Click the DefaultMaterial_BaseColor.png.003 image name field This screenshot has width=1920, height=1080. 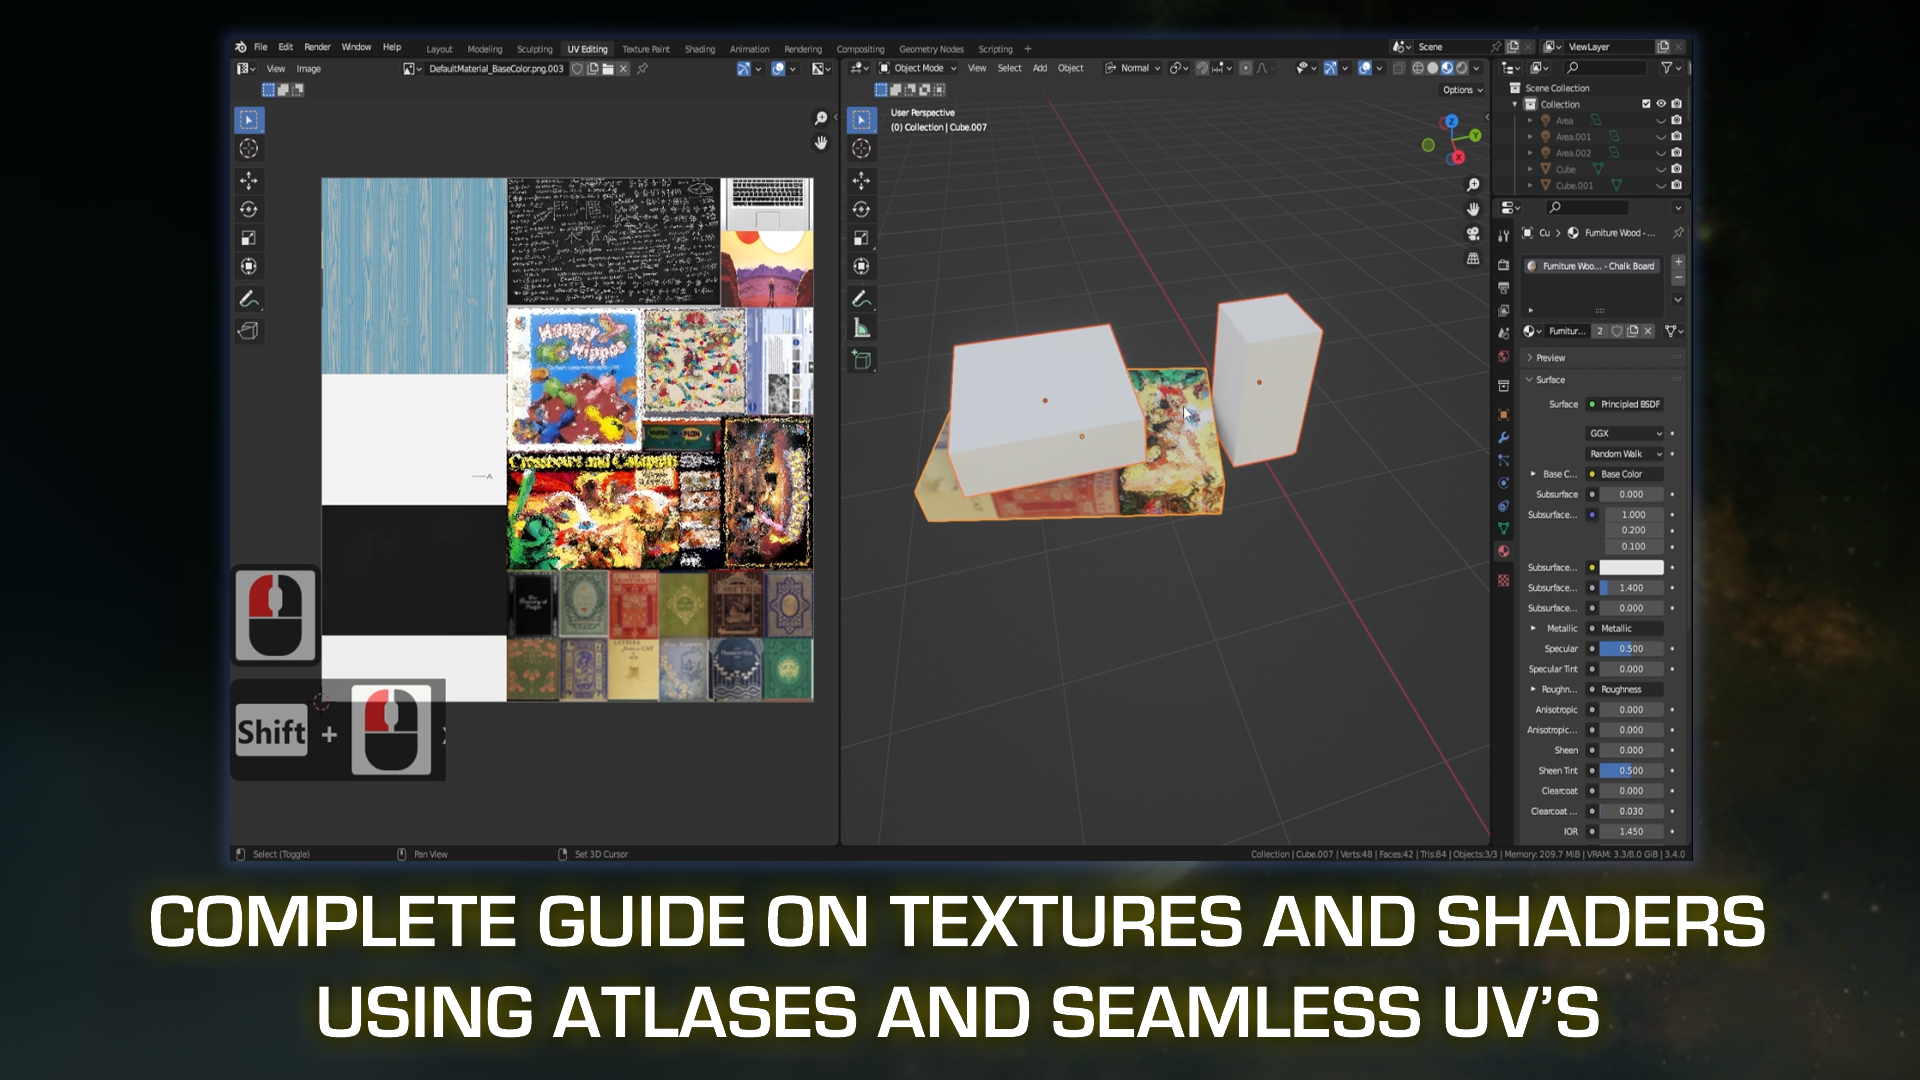click(487, 69)
